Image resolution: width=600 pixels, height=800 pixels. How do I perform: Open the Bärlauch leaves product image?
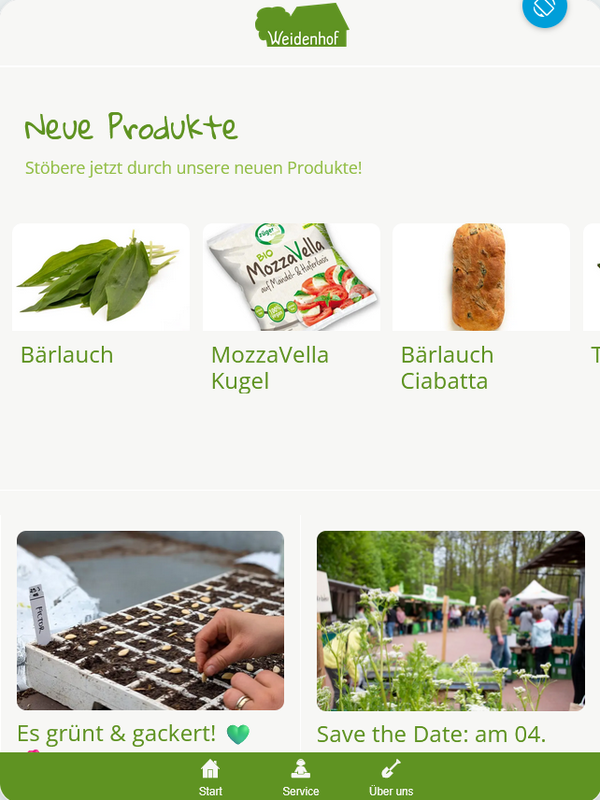pos(101,277)
